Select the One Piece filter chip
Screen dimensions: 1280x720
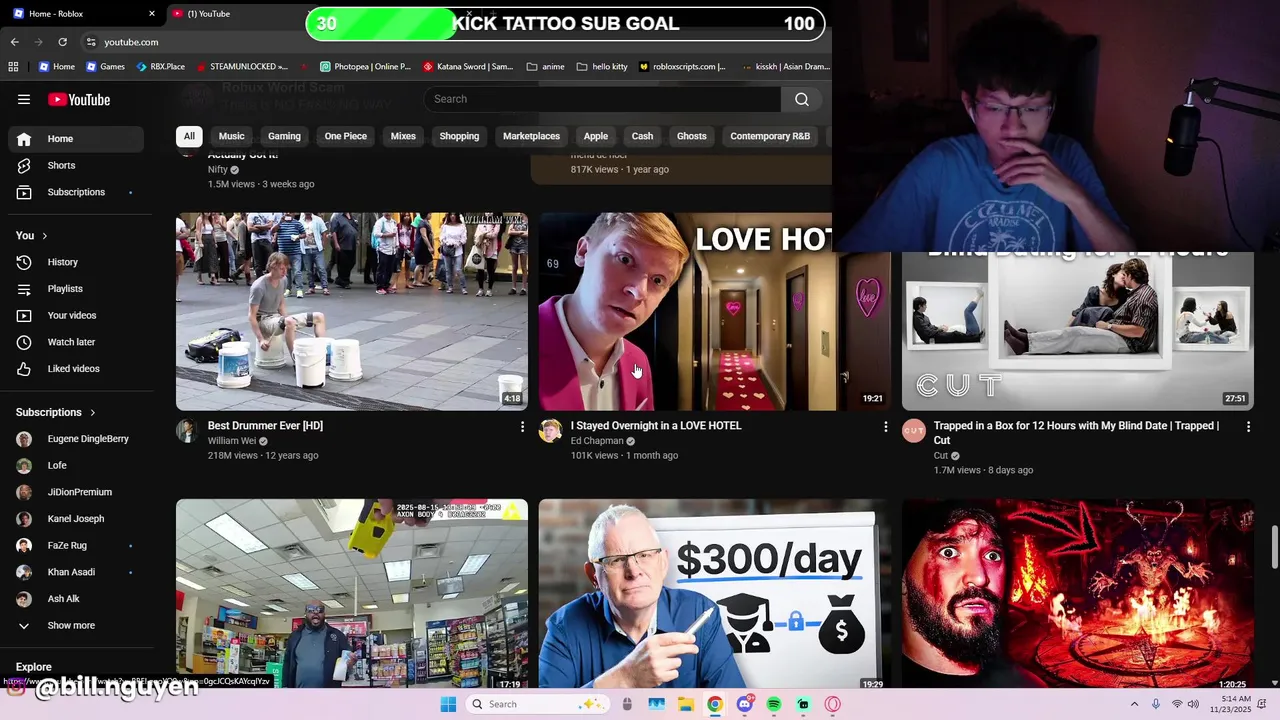click(x=346, y=136)
